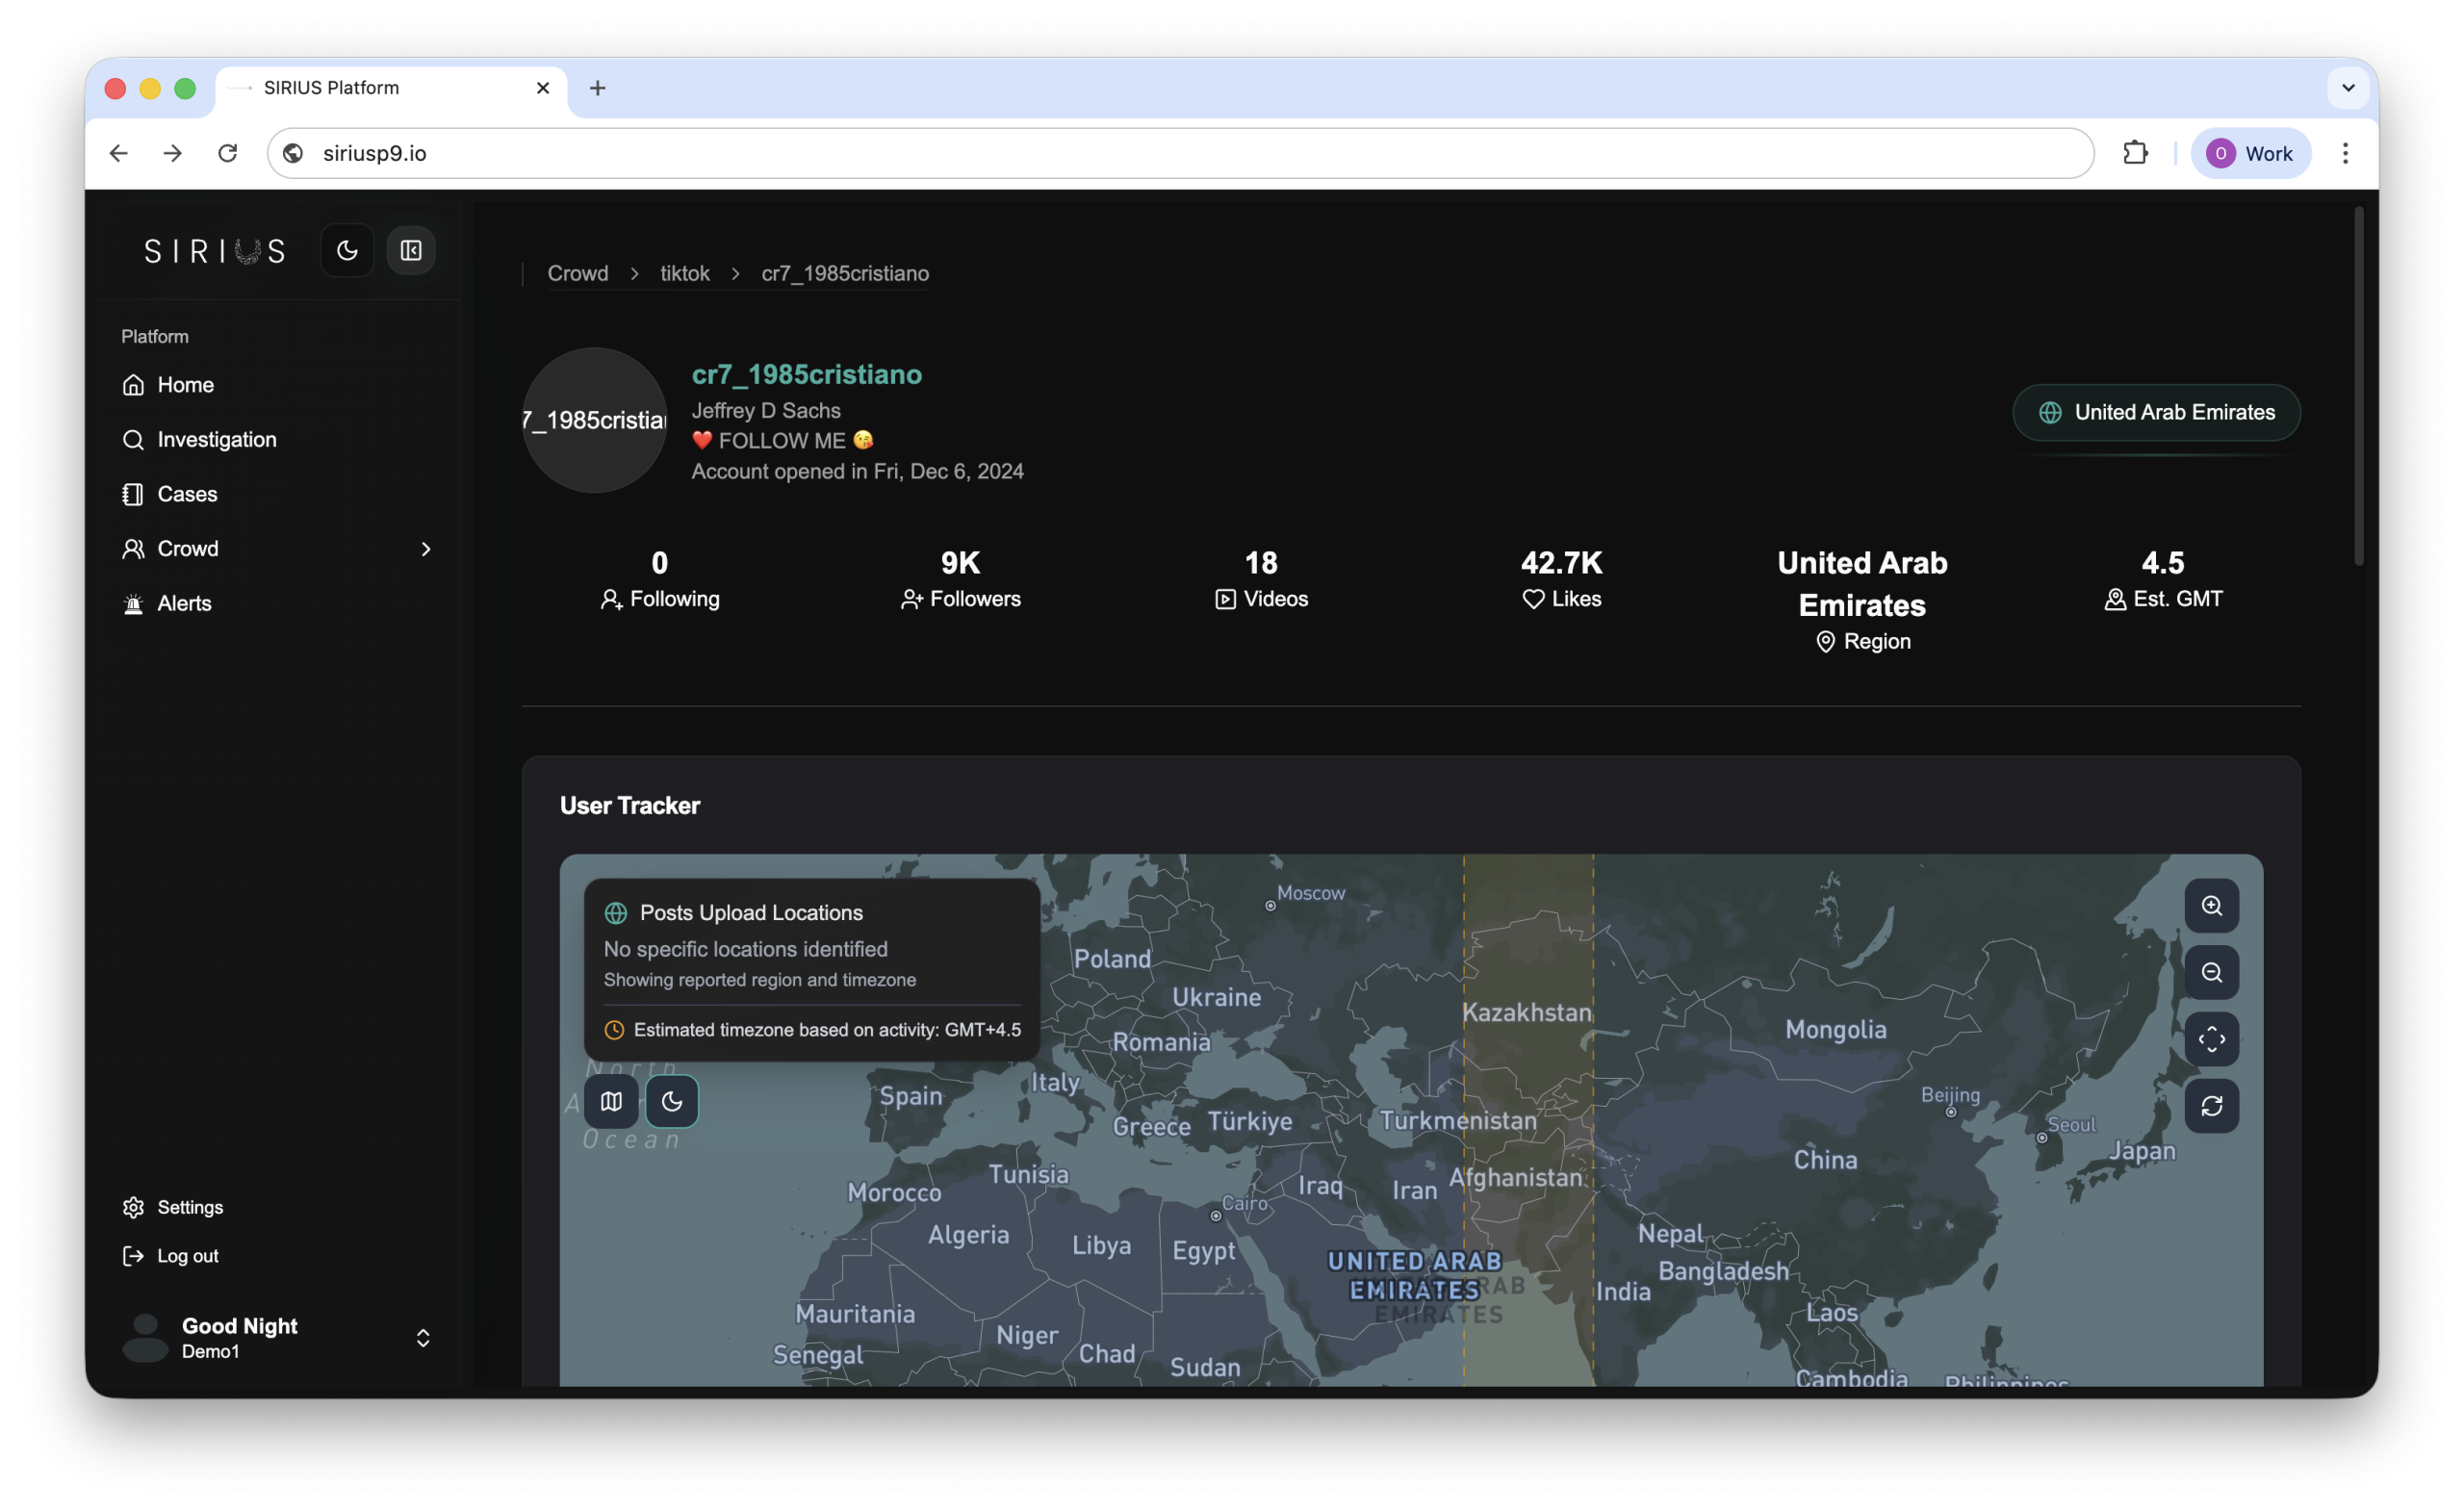Click the map fit-to-view focus icon
Viewport: 2464px width, 1511px height.
tap(2211, 1039)
